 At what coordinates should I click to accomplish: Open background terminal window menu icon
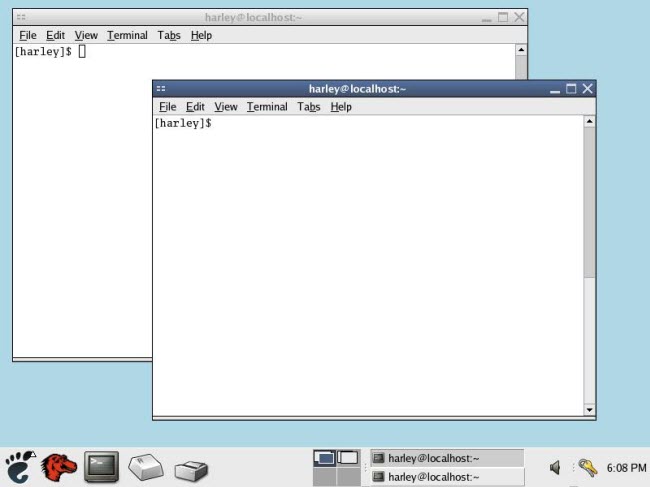[21, 17]
